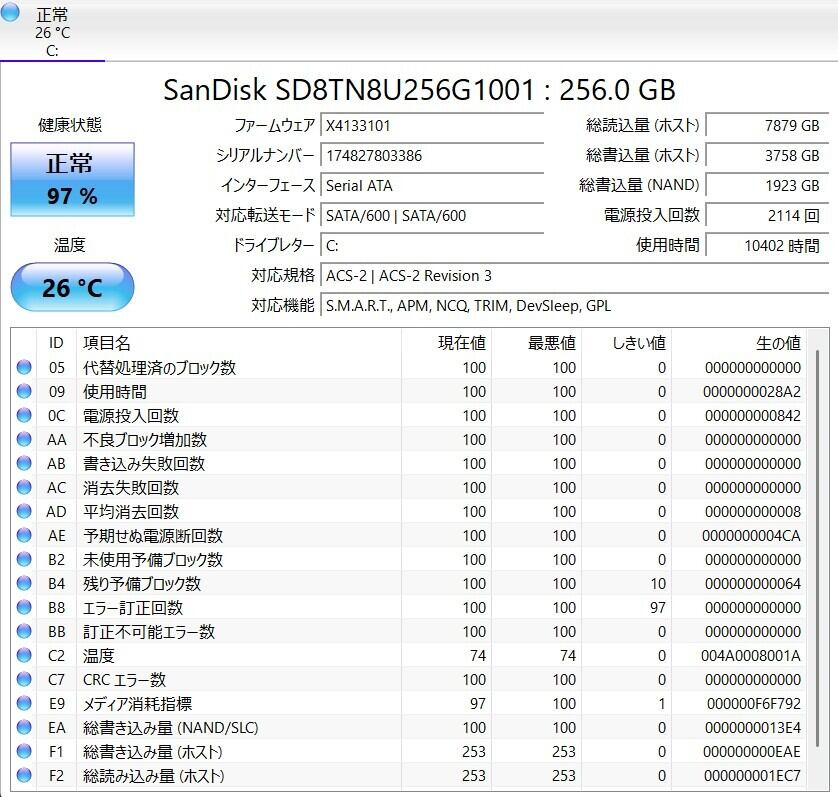Click status icon for row AB

[24, 463]
